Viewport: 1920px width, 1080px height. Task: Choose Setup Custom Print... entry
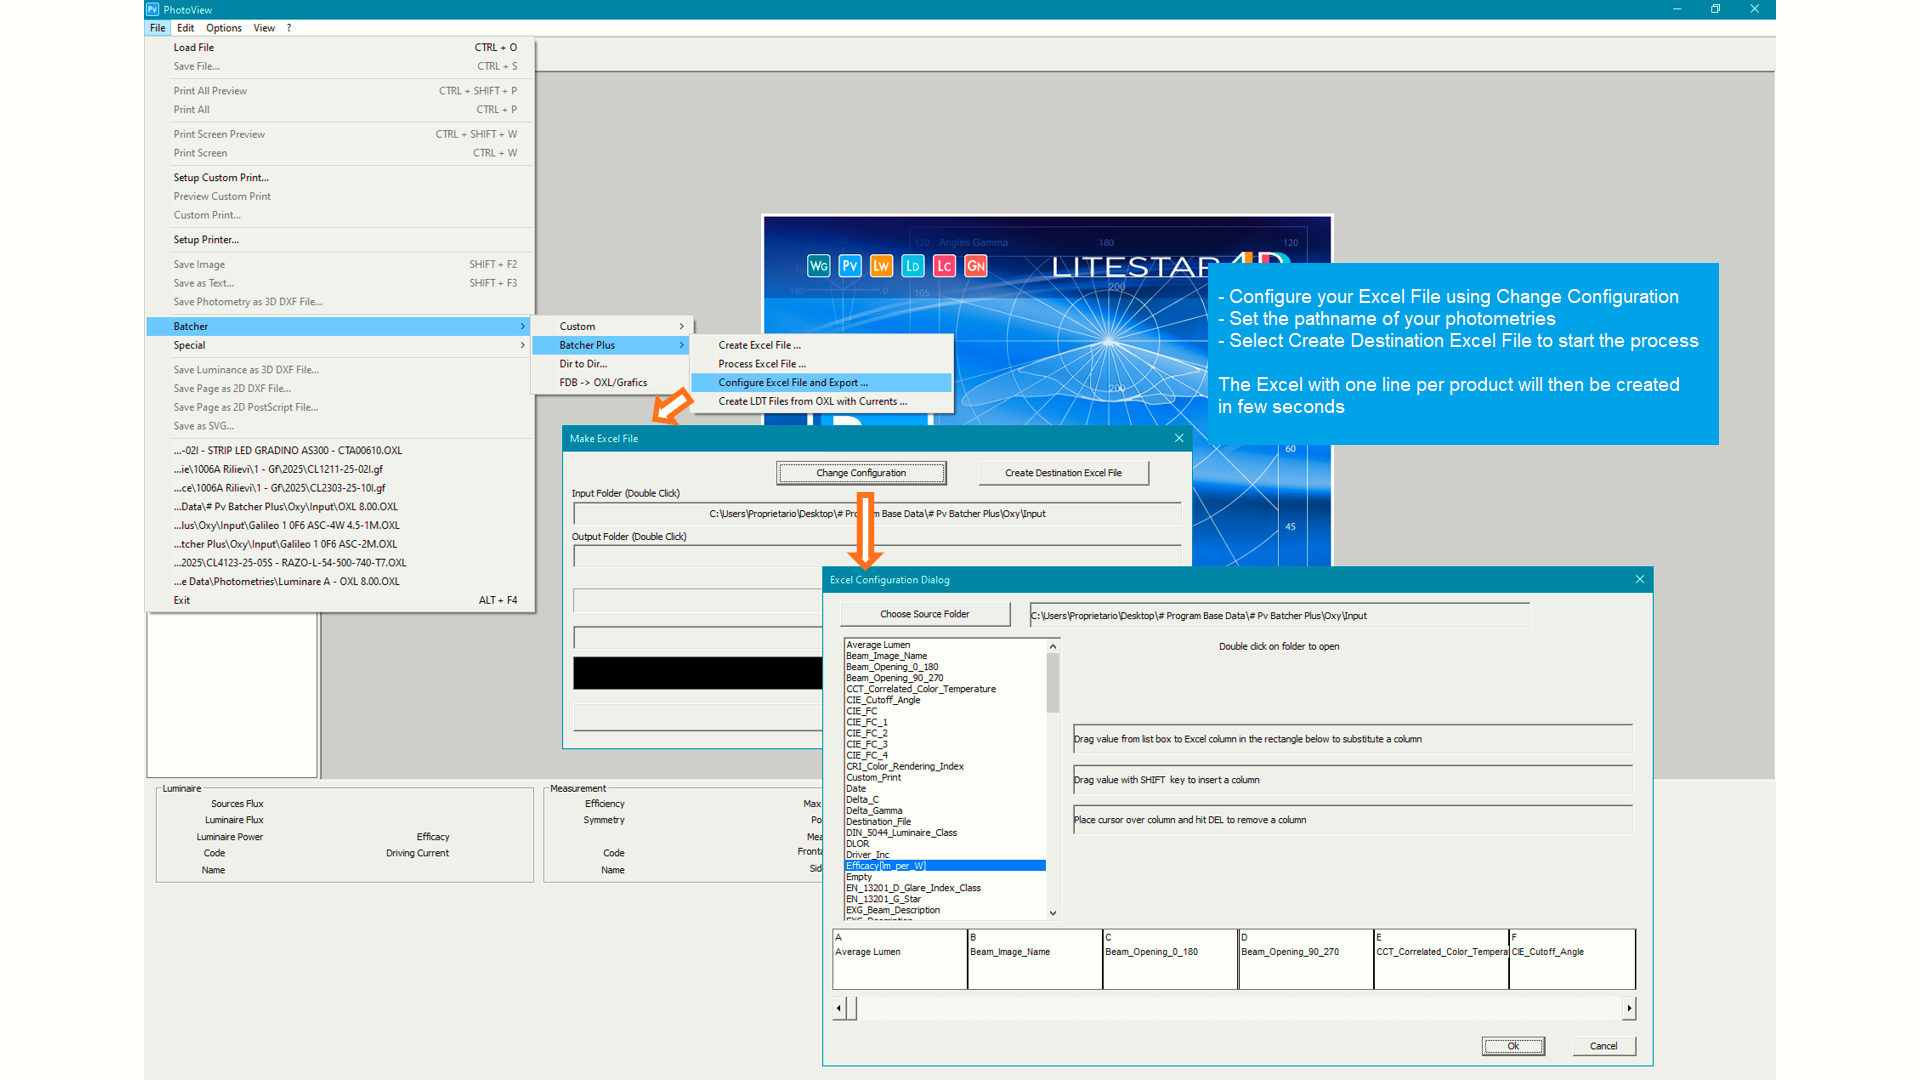point(340,177)
